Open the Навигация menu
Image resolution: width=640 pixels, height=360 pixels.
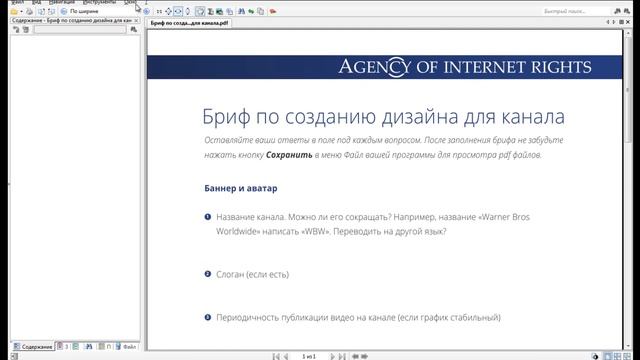click(x=62, y=2)
